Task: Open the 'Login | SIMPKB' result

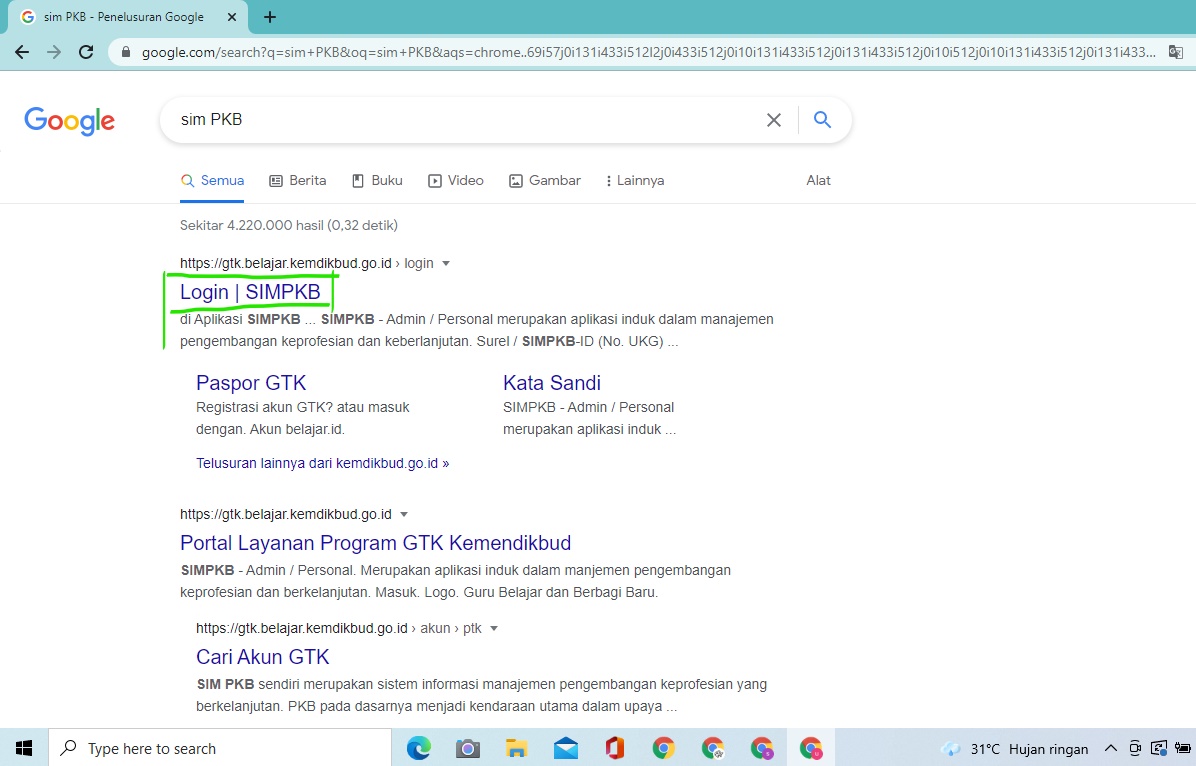Action: click(250, 292)
